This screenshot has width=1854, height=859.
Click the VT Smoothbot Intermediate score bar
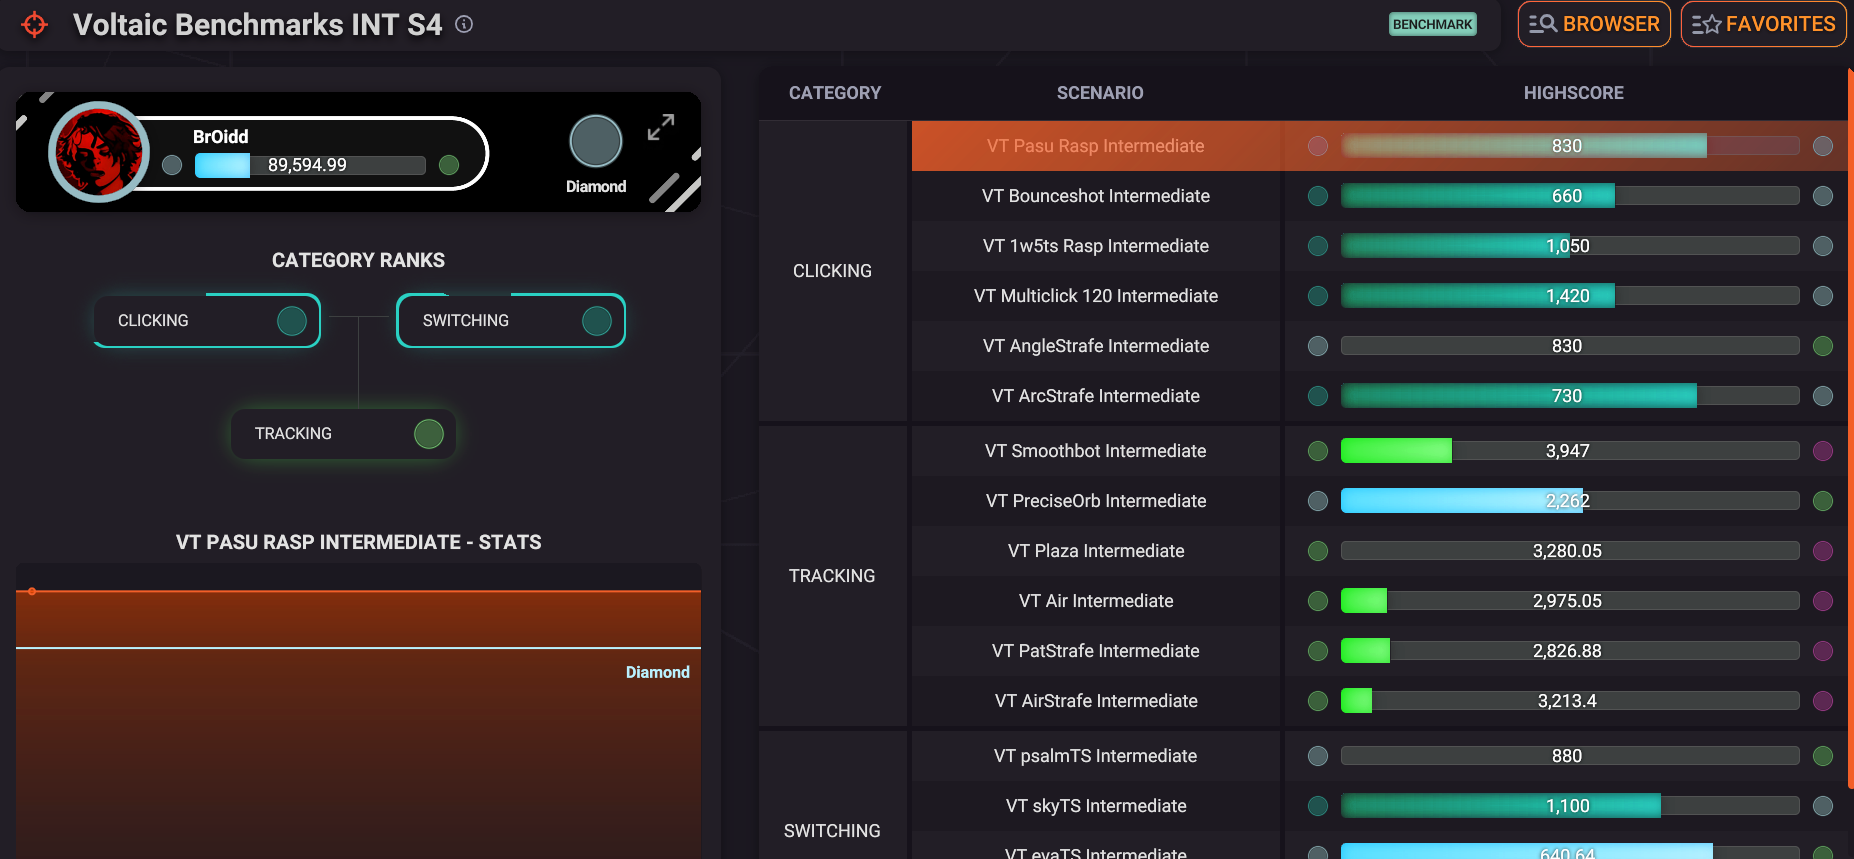tap(1569, 451)
